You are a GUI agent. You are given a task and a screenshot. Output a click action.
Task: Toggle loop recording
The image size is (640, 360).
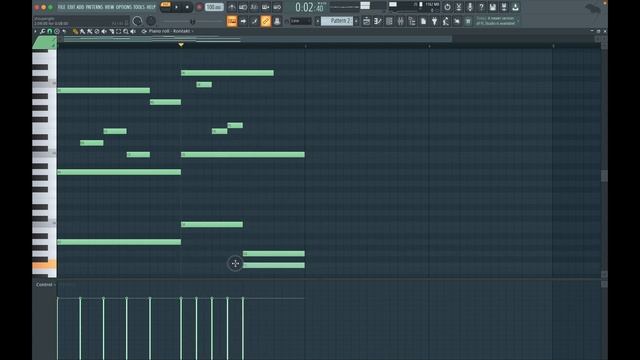(277, 7)
